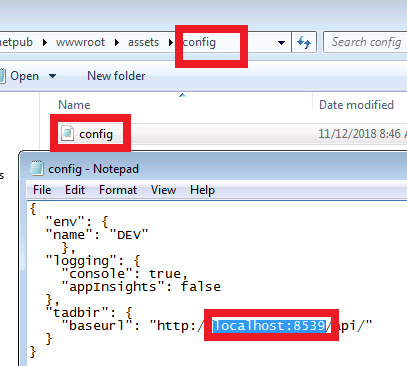The height and width of the screenshot is (366, 407).
Task: Click the "appInsights" key text
Action: coord(113,287)
